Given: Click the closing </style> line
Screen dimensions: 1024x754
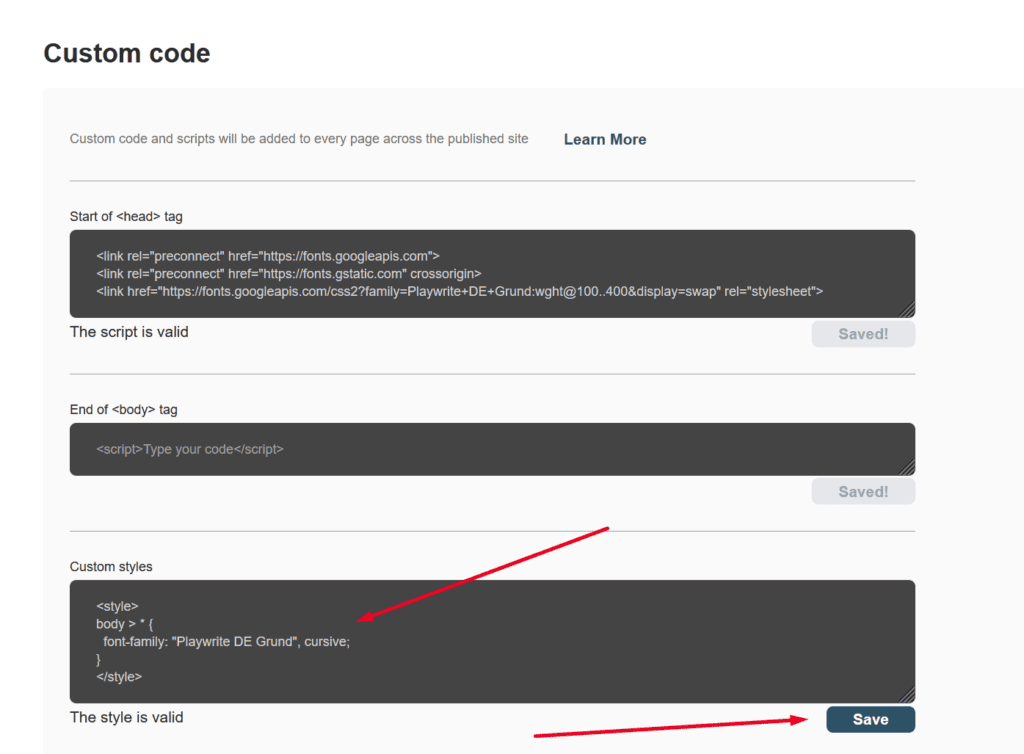Looking at the screenshot, I should (x=119, y=677).
